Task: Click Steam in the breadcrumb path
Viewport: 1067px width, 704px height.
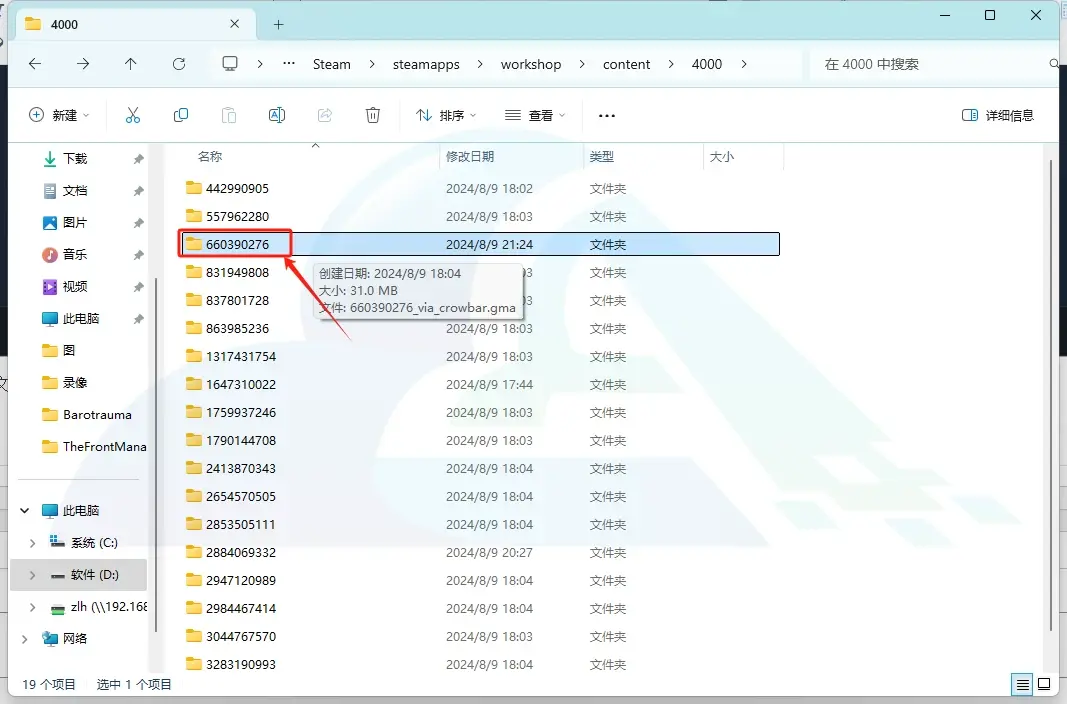Action: 332,64
